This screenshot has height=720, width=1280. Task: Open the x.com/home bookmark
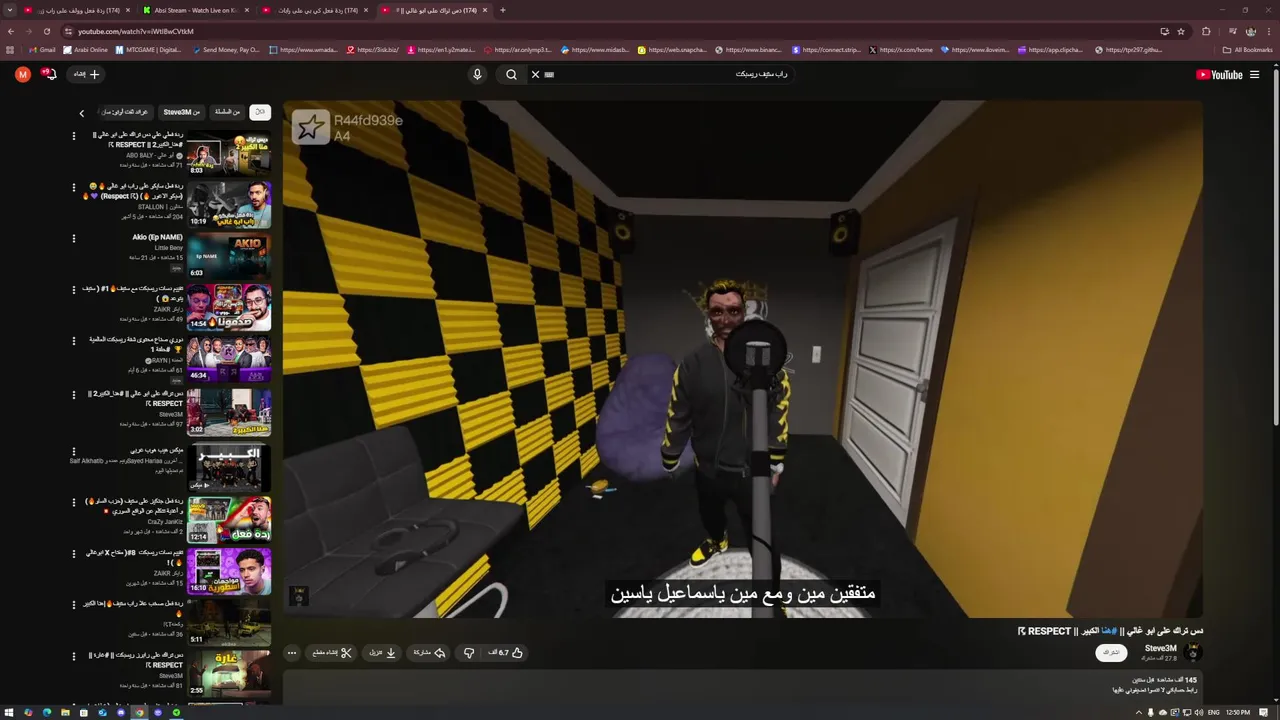pos(901,49)
